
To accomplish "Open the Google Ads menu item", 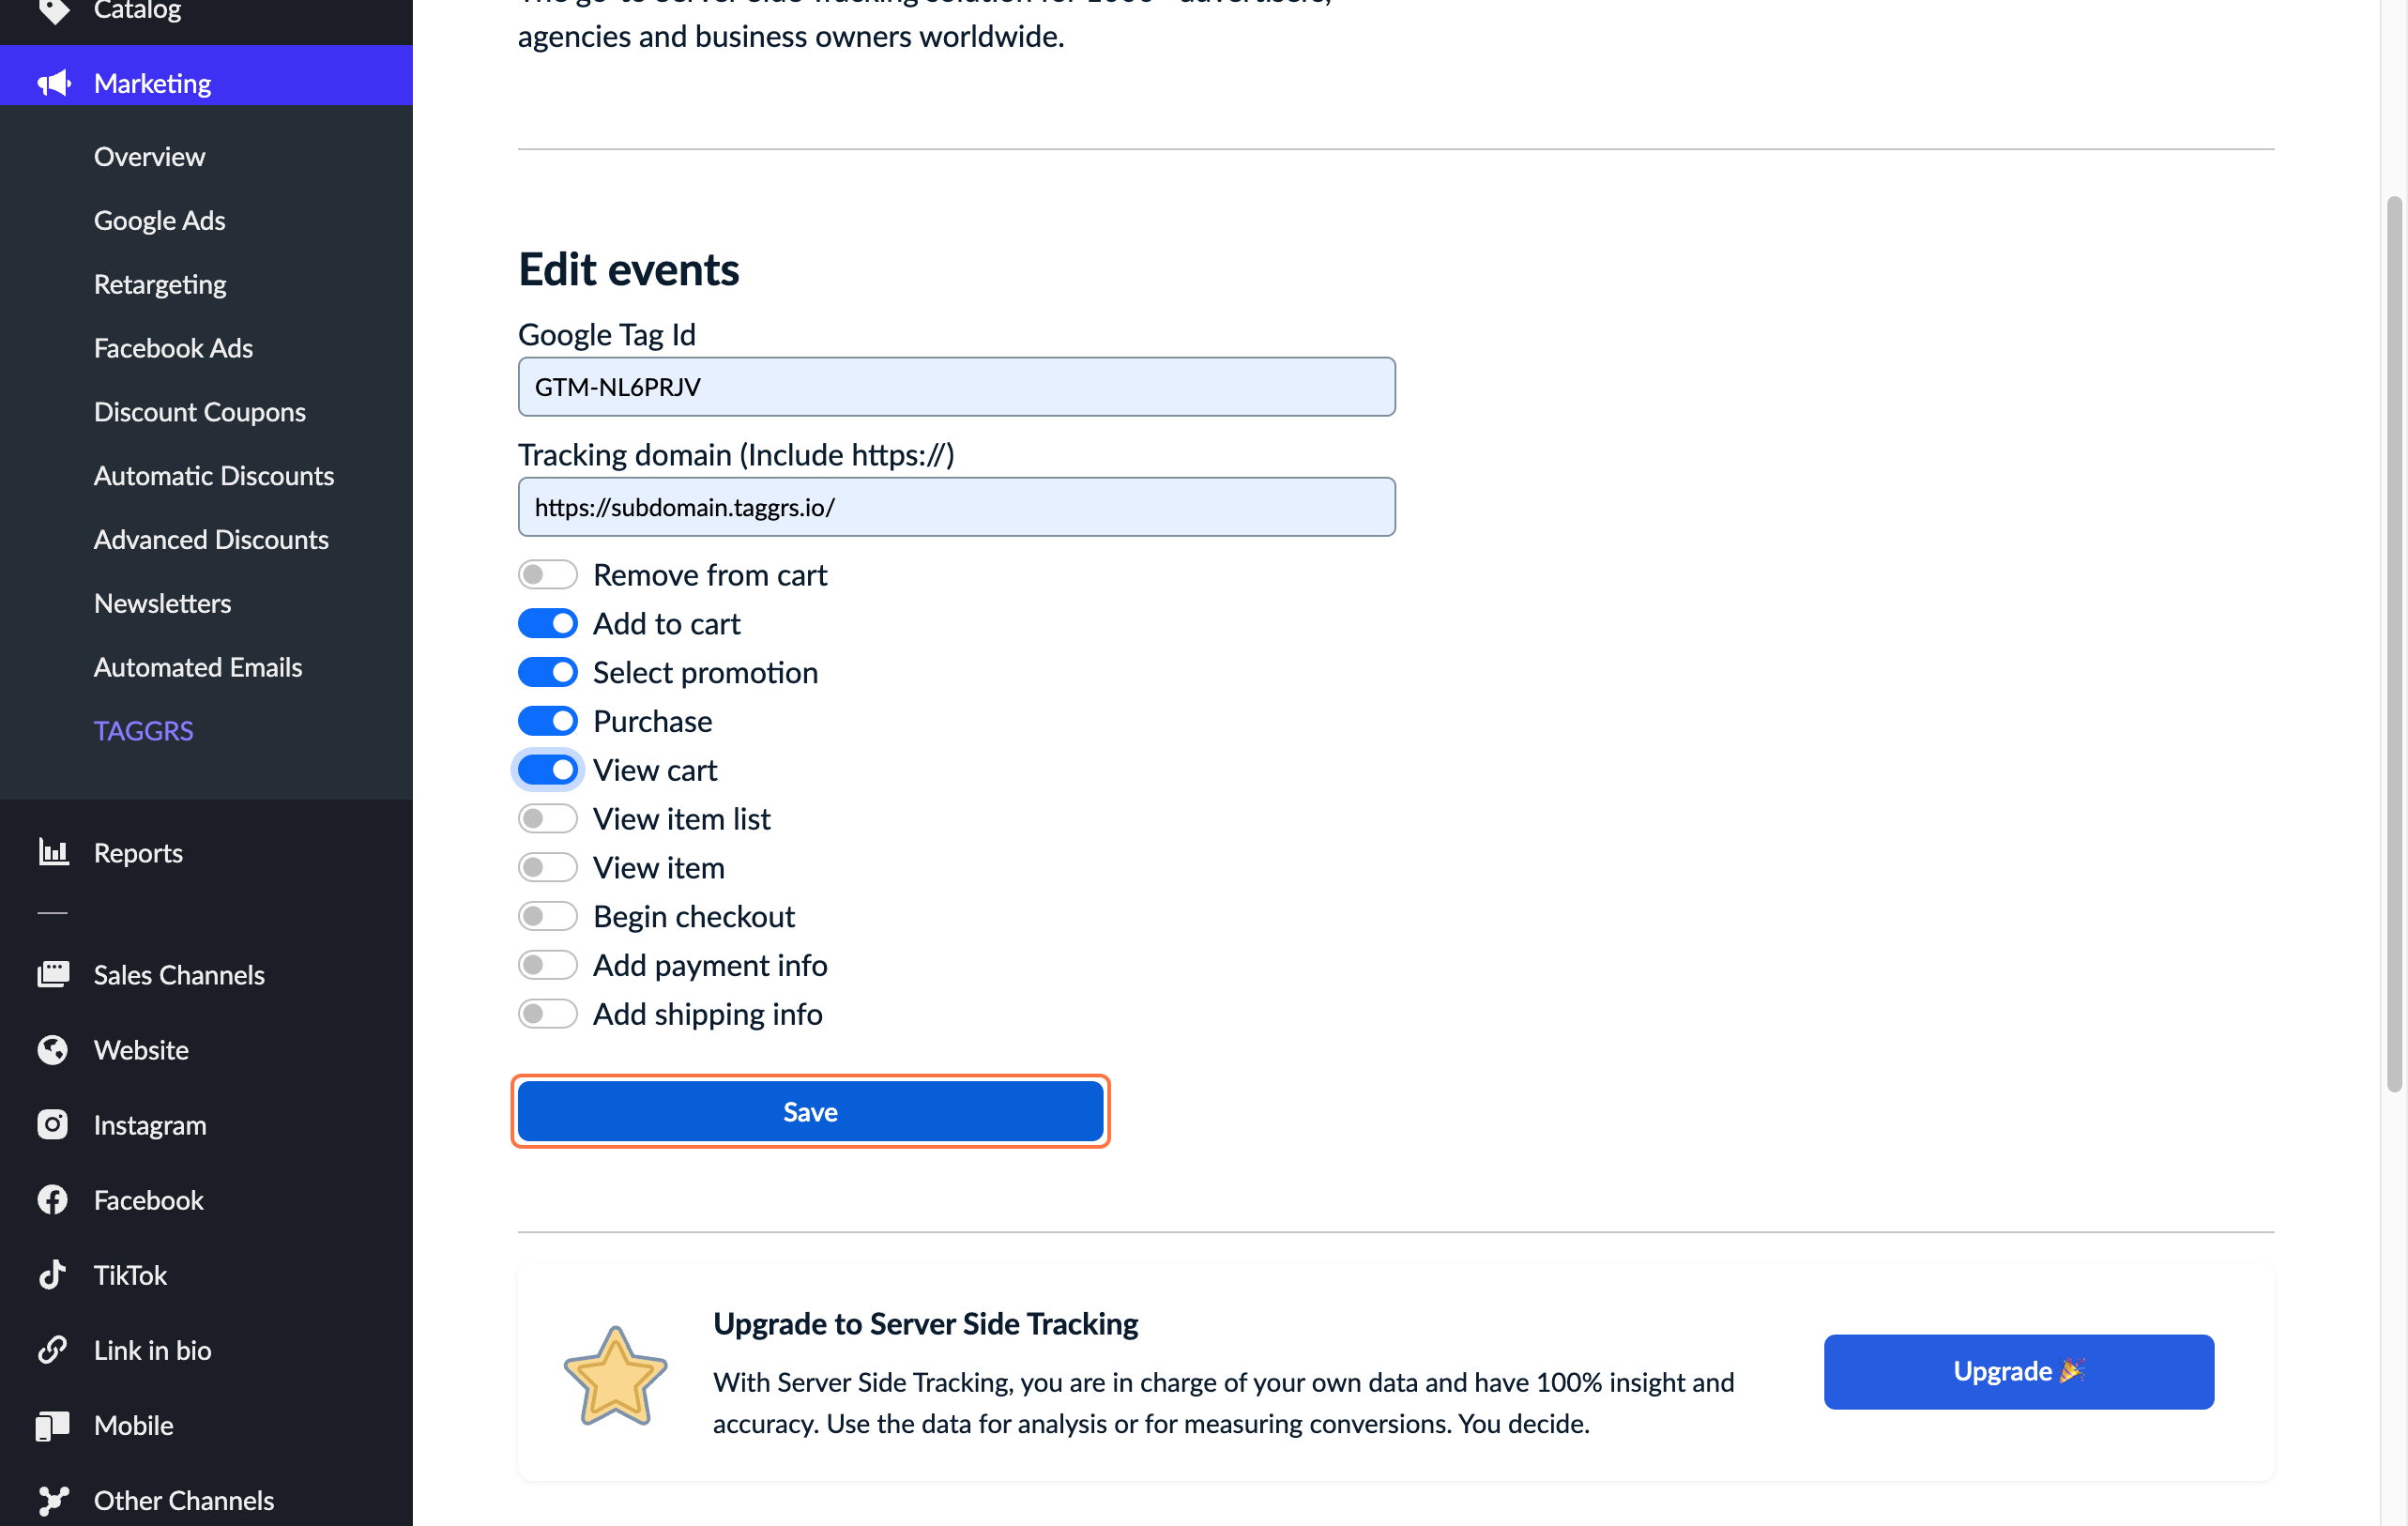I will (x=160, y=218).
